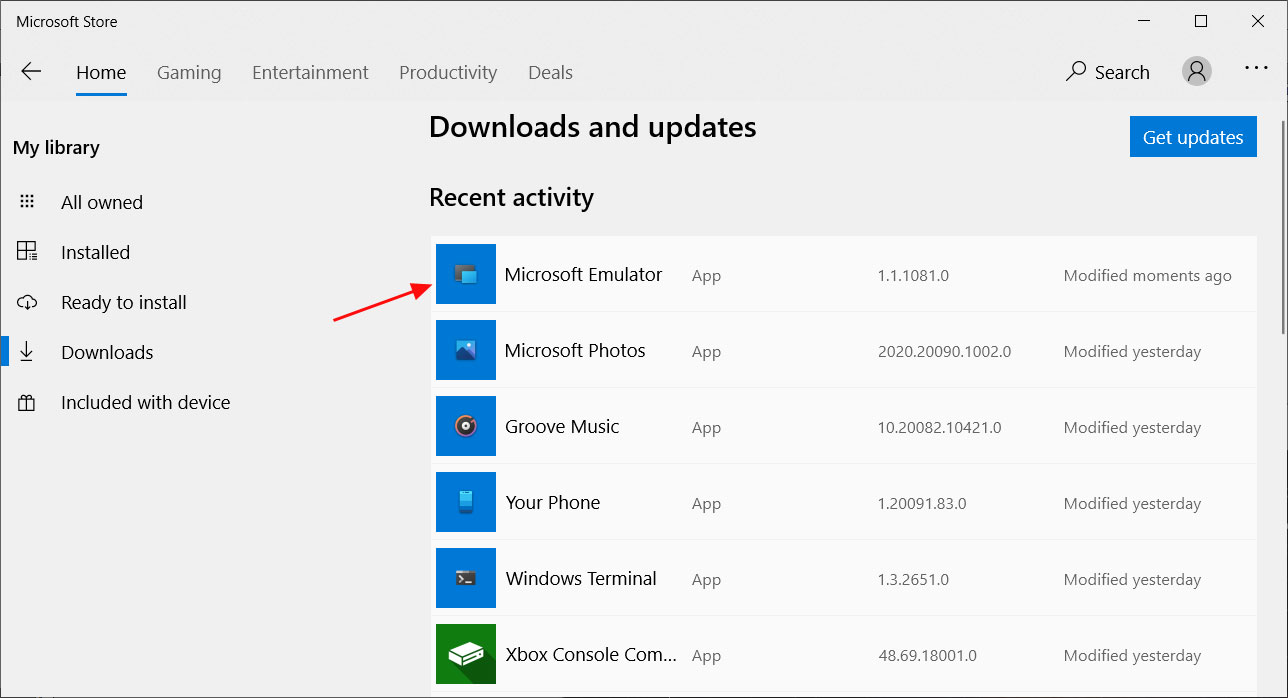
Task: Go back using the back arrow
Action: [x=32, y=71]
